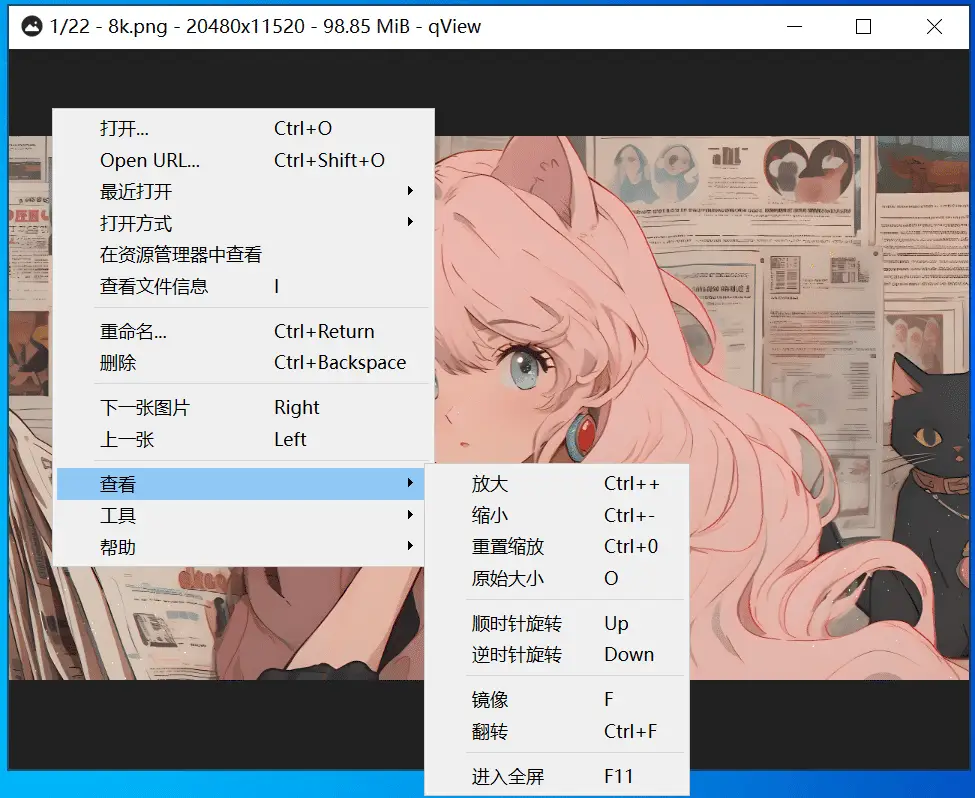Viewport: 975px width, 798px height.
Task: Choose 原始大小 original size
Action: (x=508, y=579)
